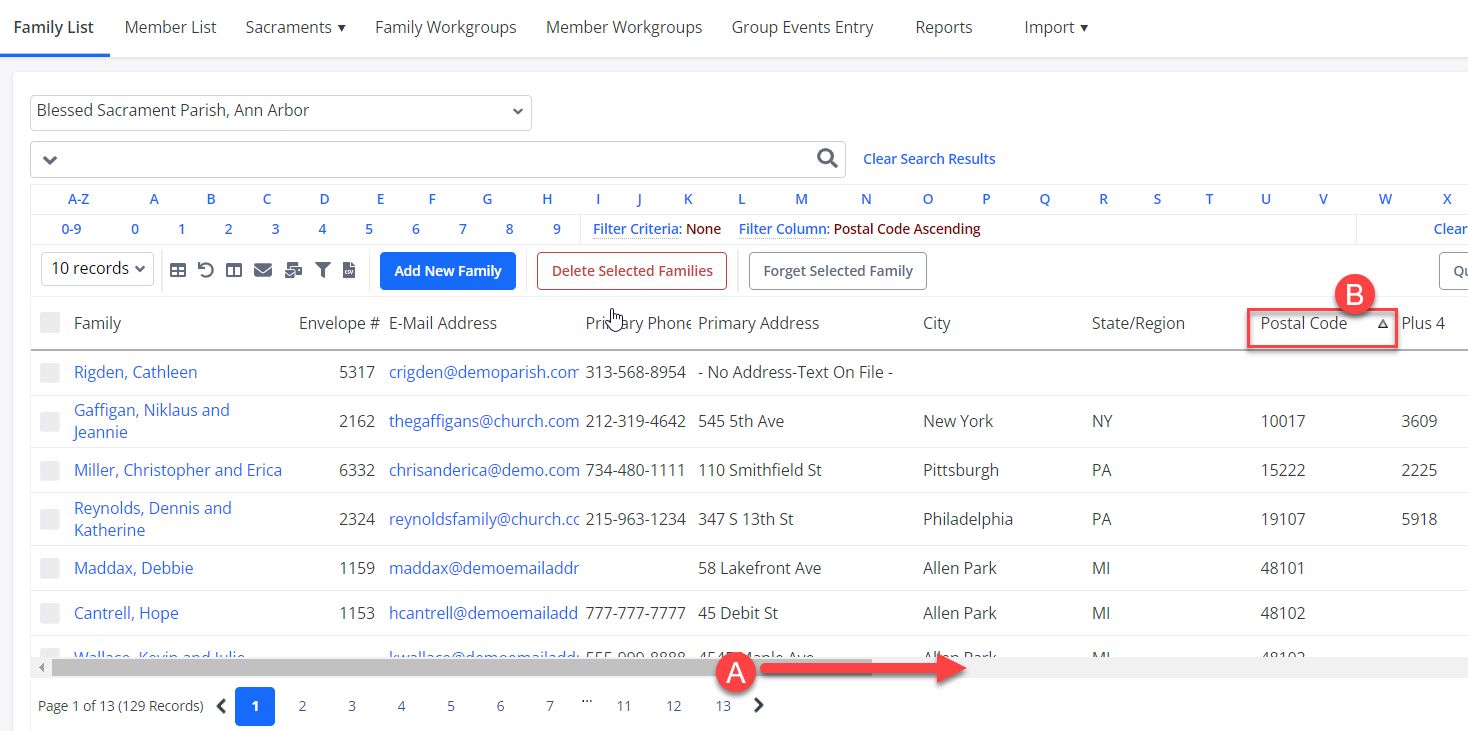The width and height of the screenshot is (1468, 731).
Task: Filter families by letter M
Action: (x=802, y=199)
